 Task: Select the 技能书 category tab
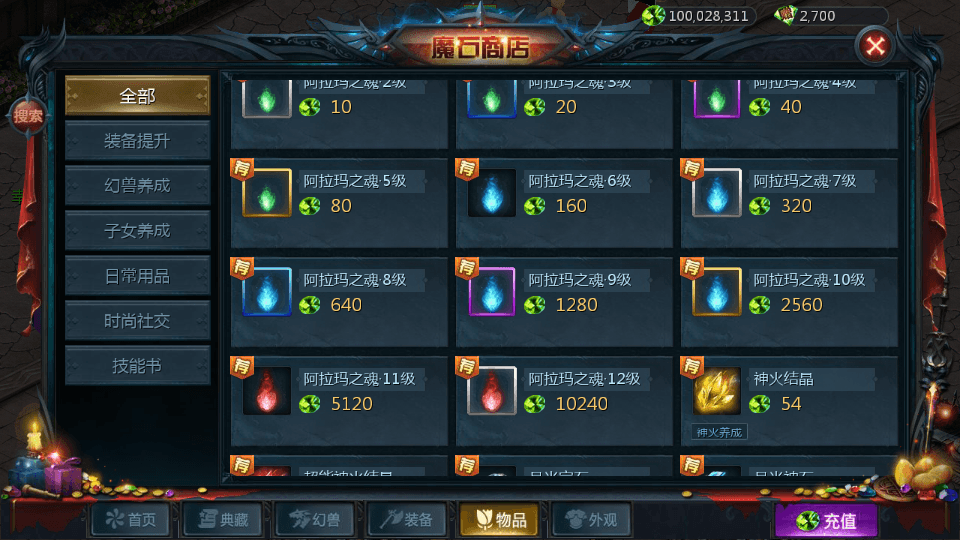(138, 366)
